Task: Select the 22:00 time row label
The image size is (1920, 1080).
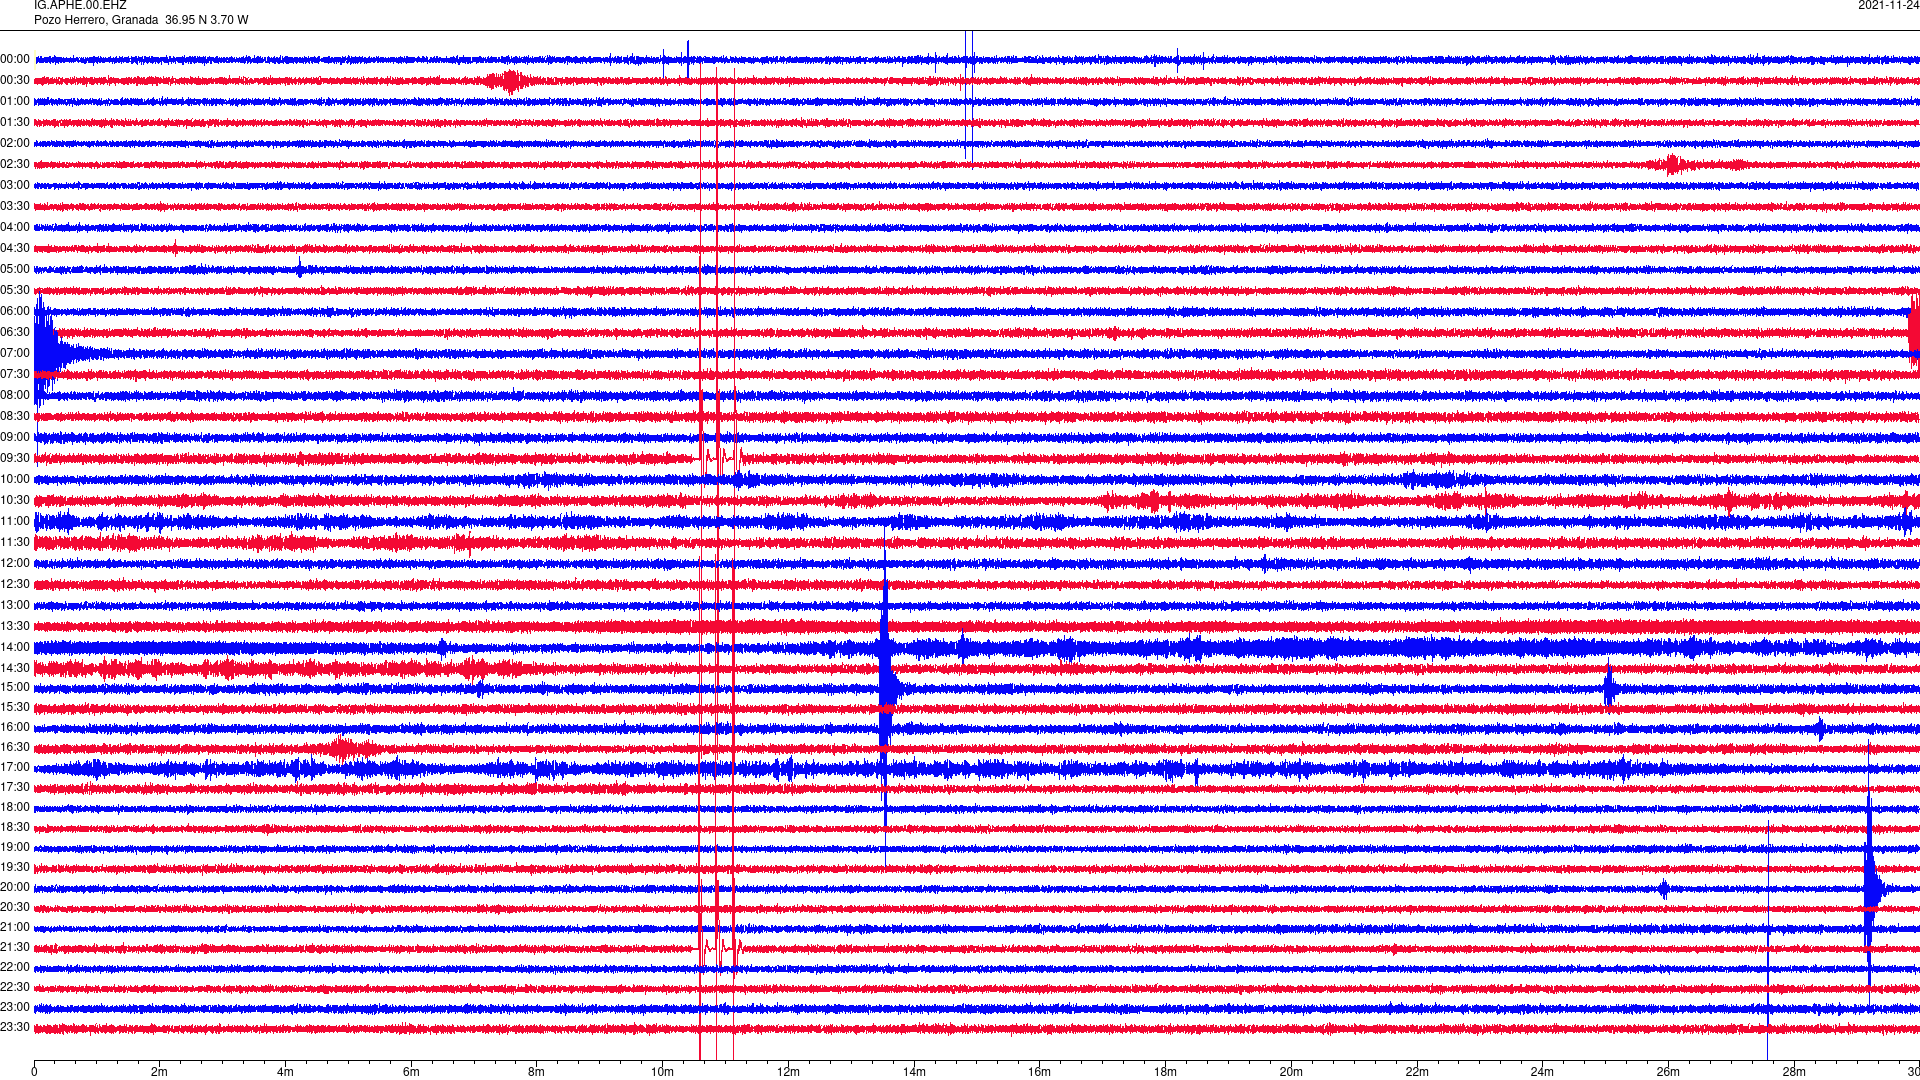Action: click(x=15, y=967)
